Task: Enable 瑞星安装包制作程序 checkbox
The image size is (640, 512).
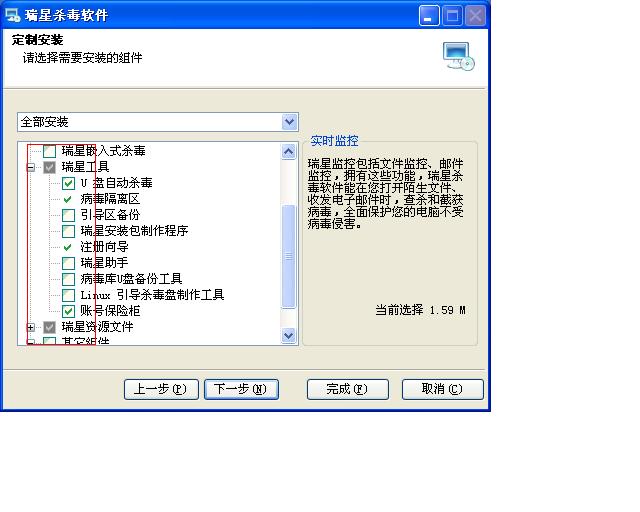Action: (x=68, y=231)
